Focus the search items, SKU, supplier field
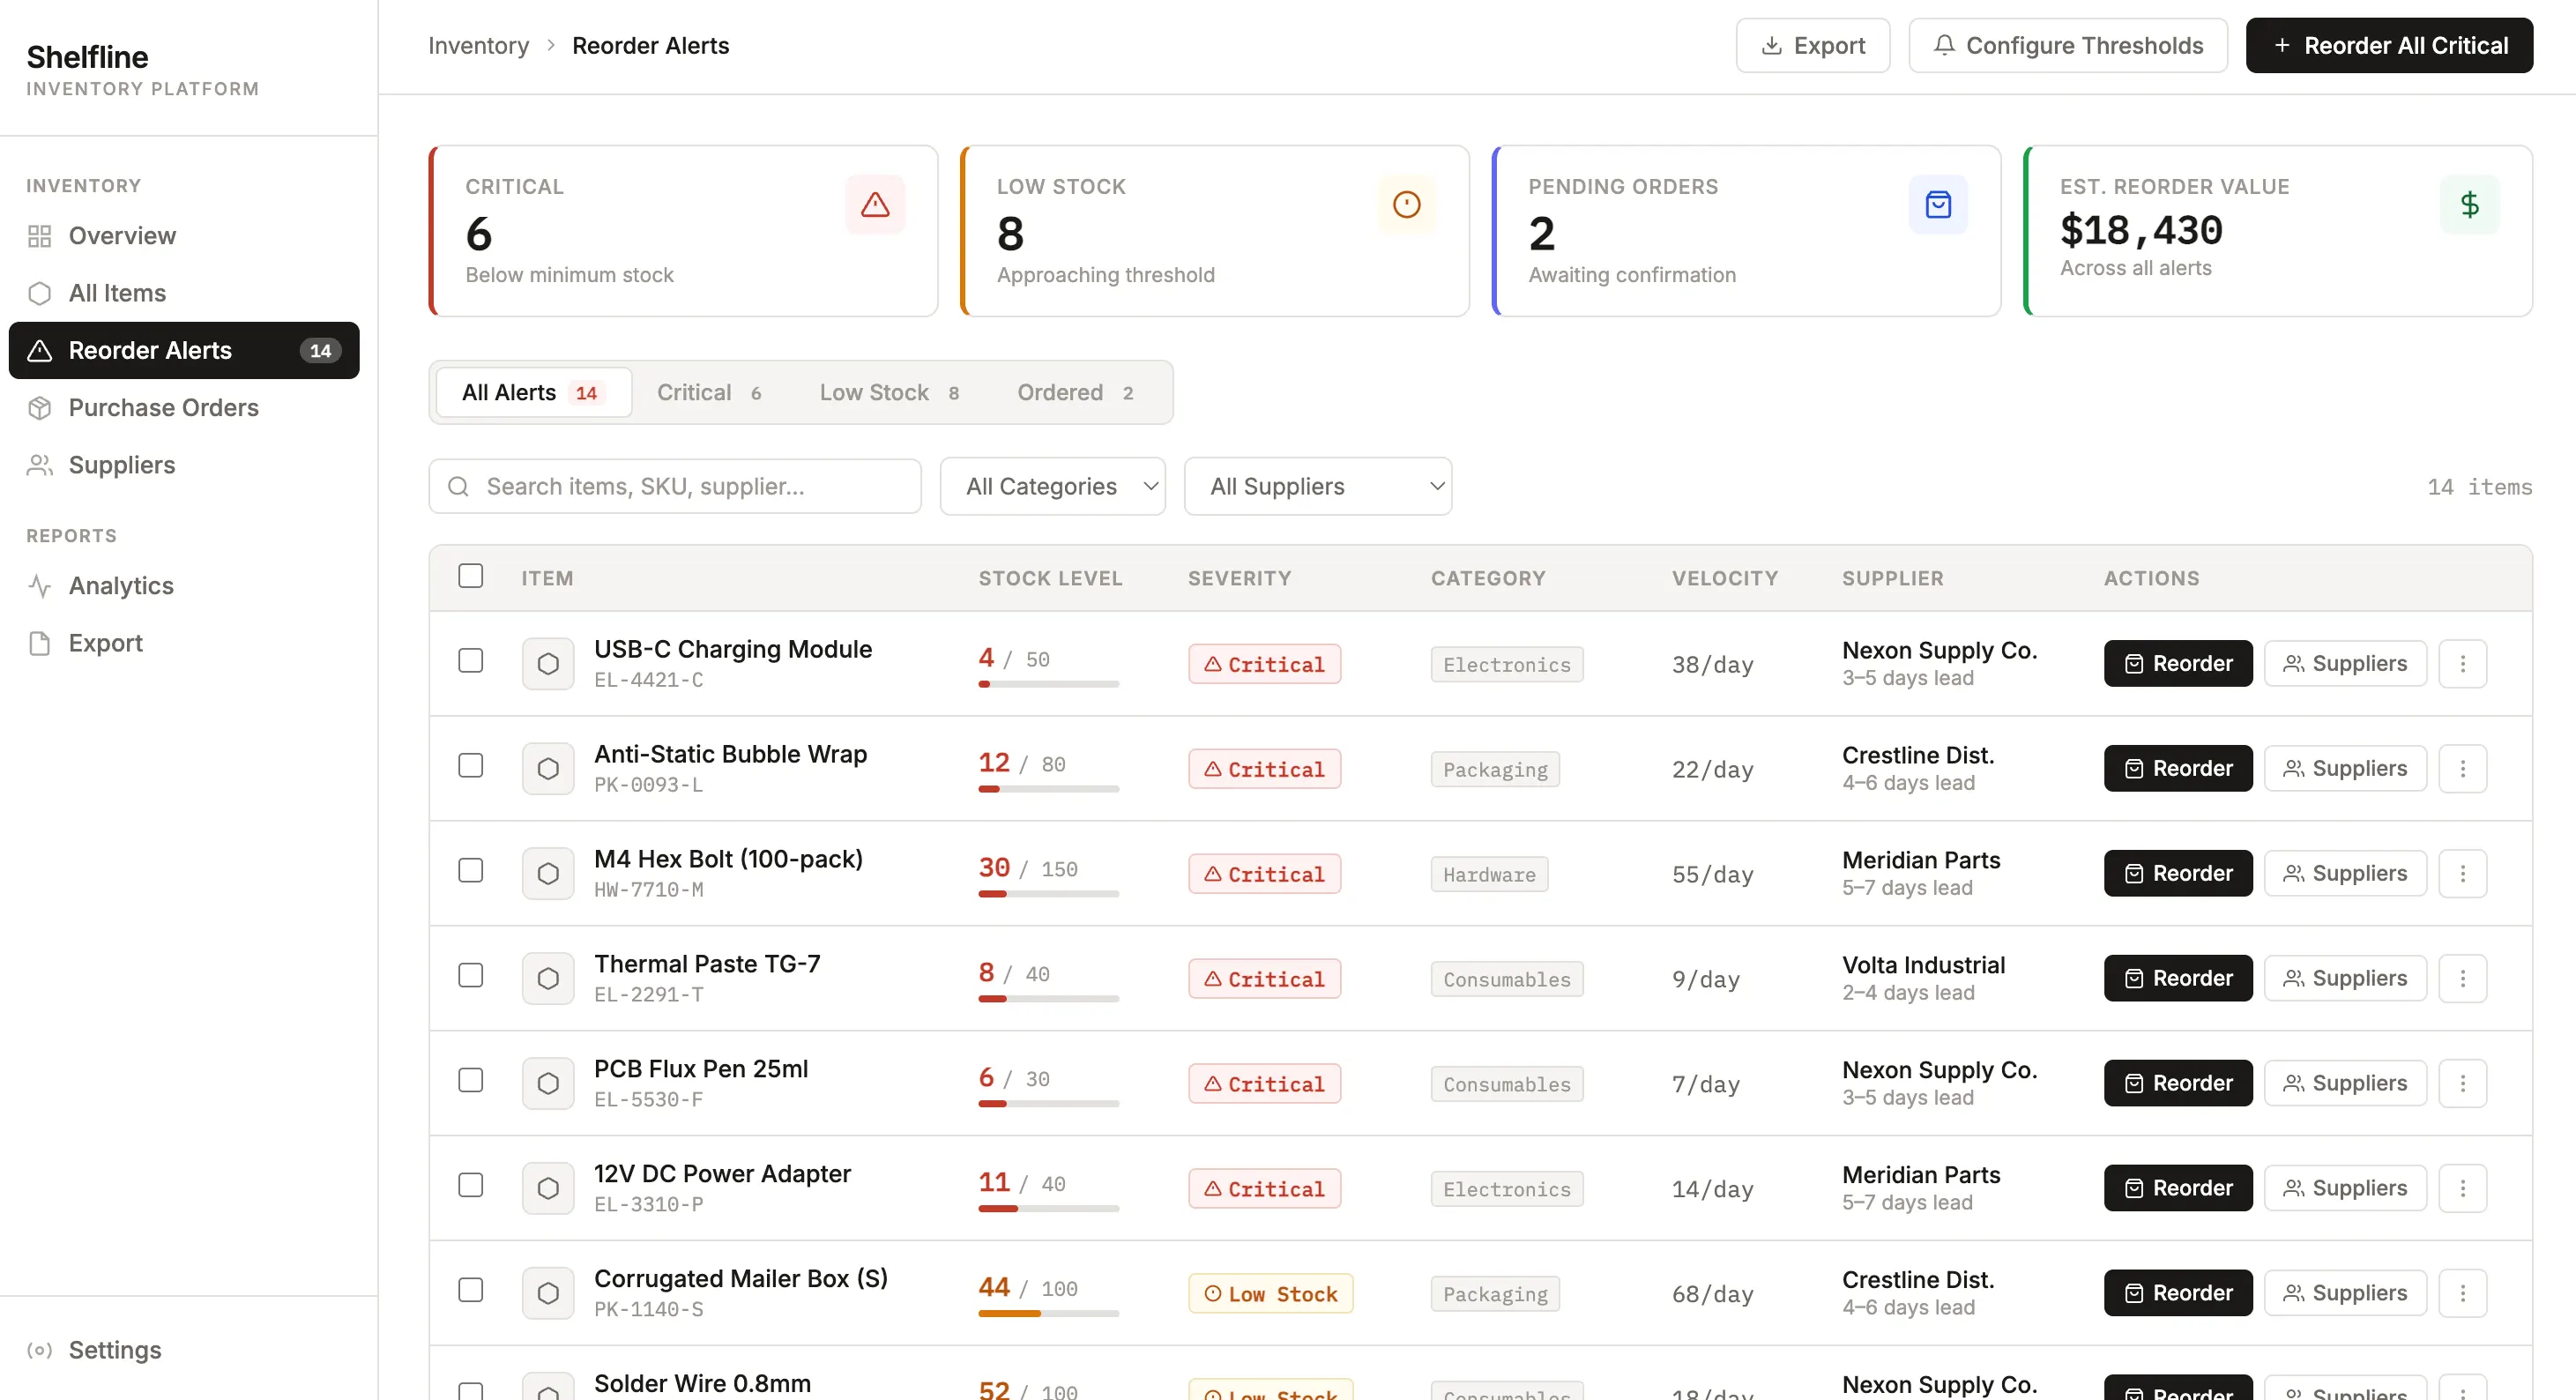2576x1400 pixels. 675,487
